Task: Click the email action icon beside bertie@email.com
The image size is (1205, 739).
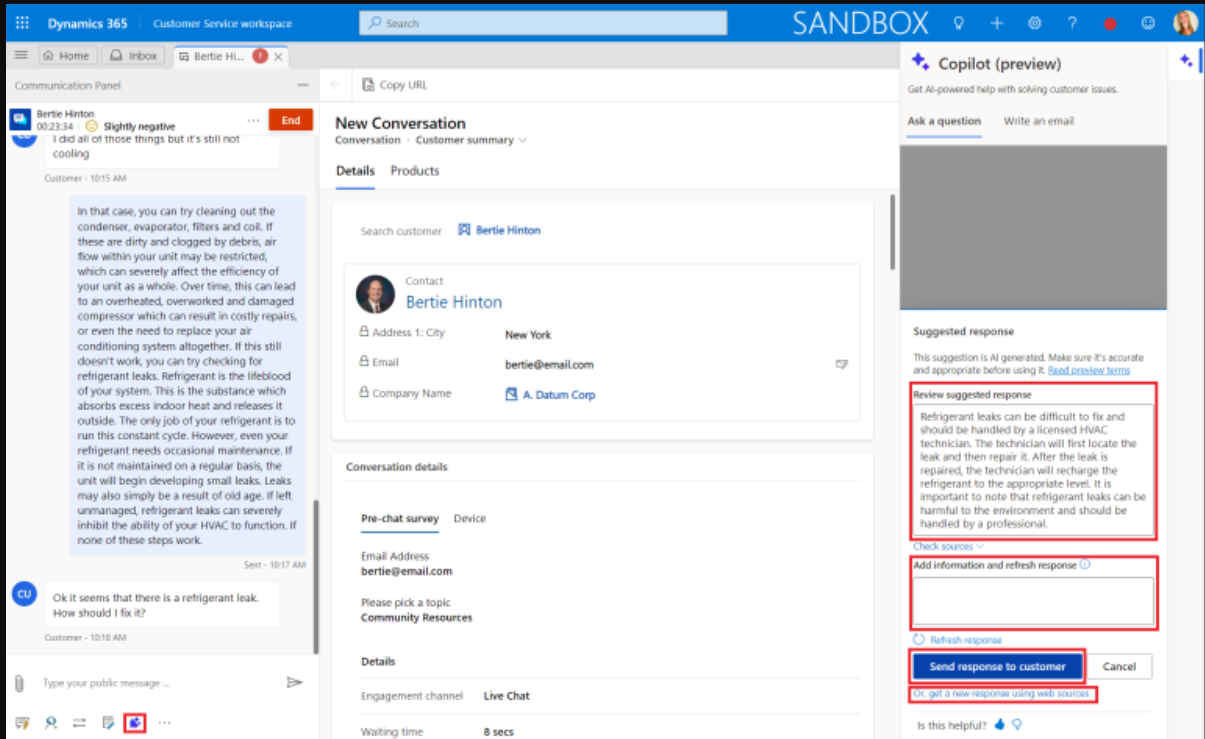Action: click(842, 365)
